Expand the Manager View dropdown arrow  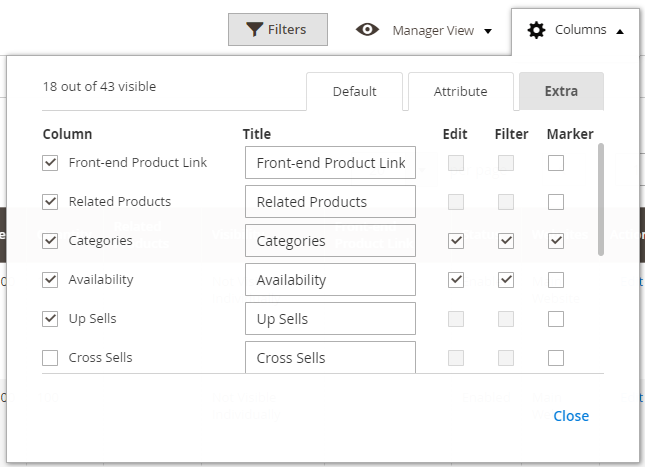(488, 31)
